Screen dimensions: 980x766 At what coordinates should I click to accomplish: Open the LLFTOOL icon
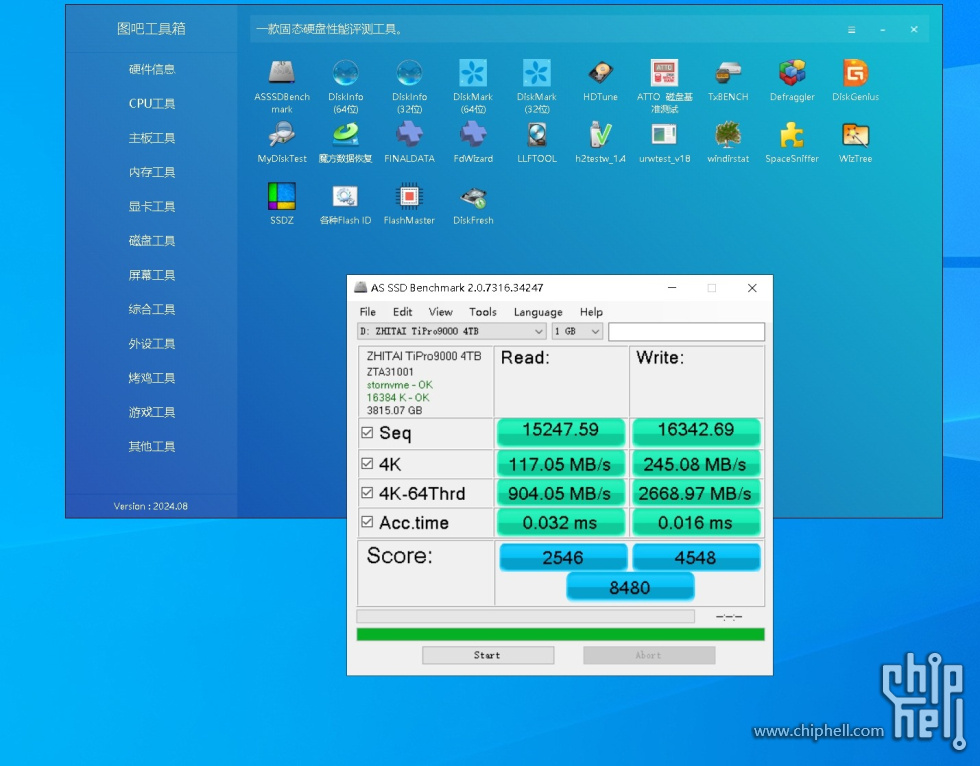537,135
